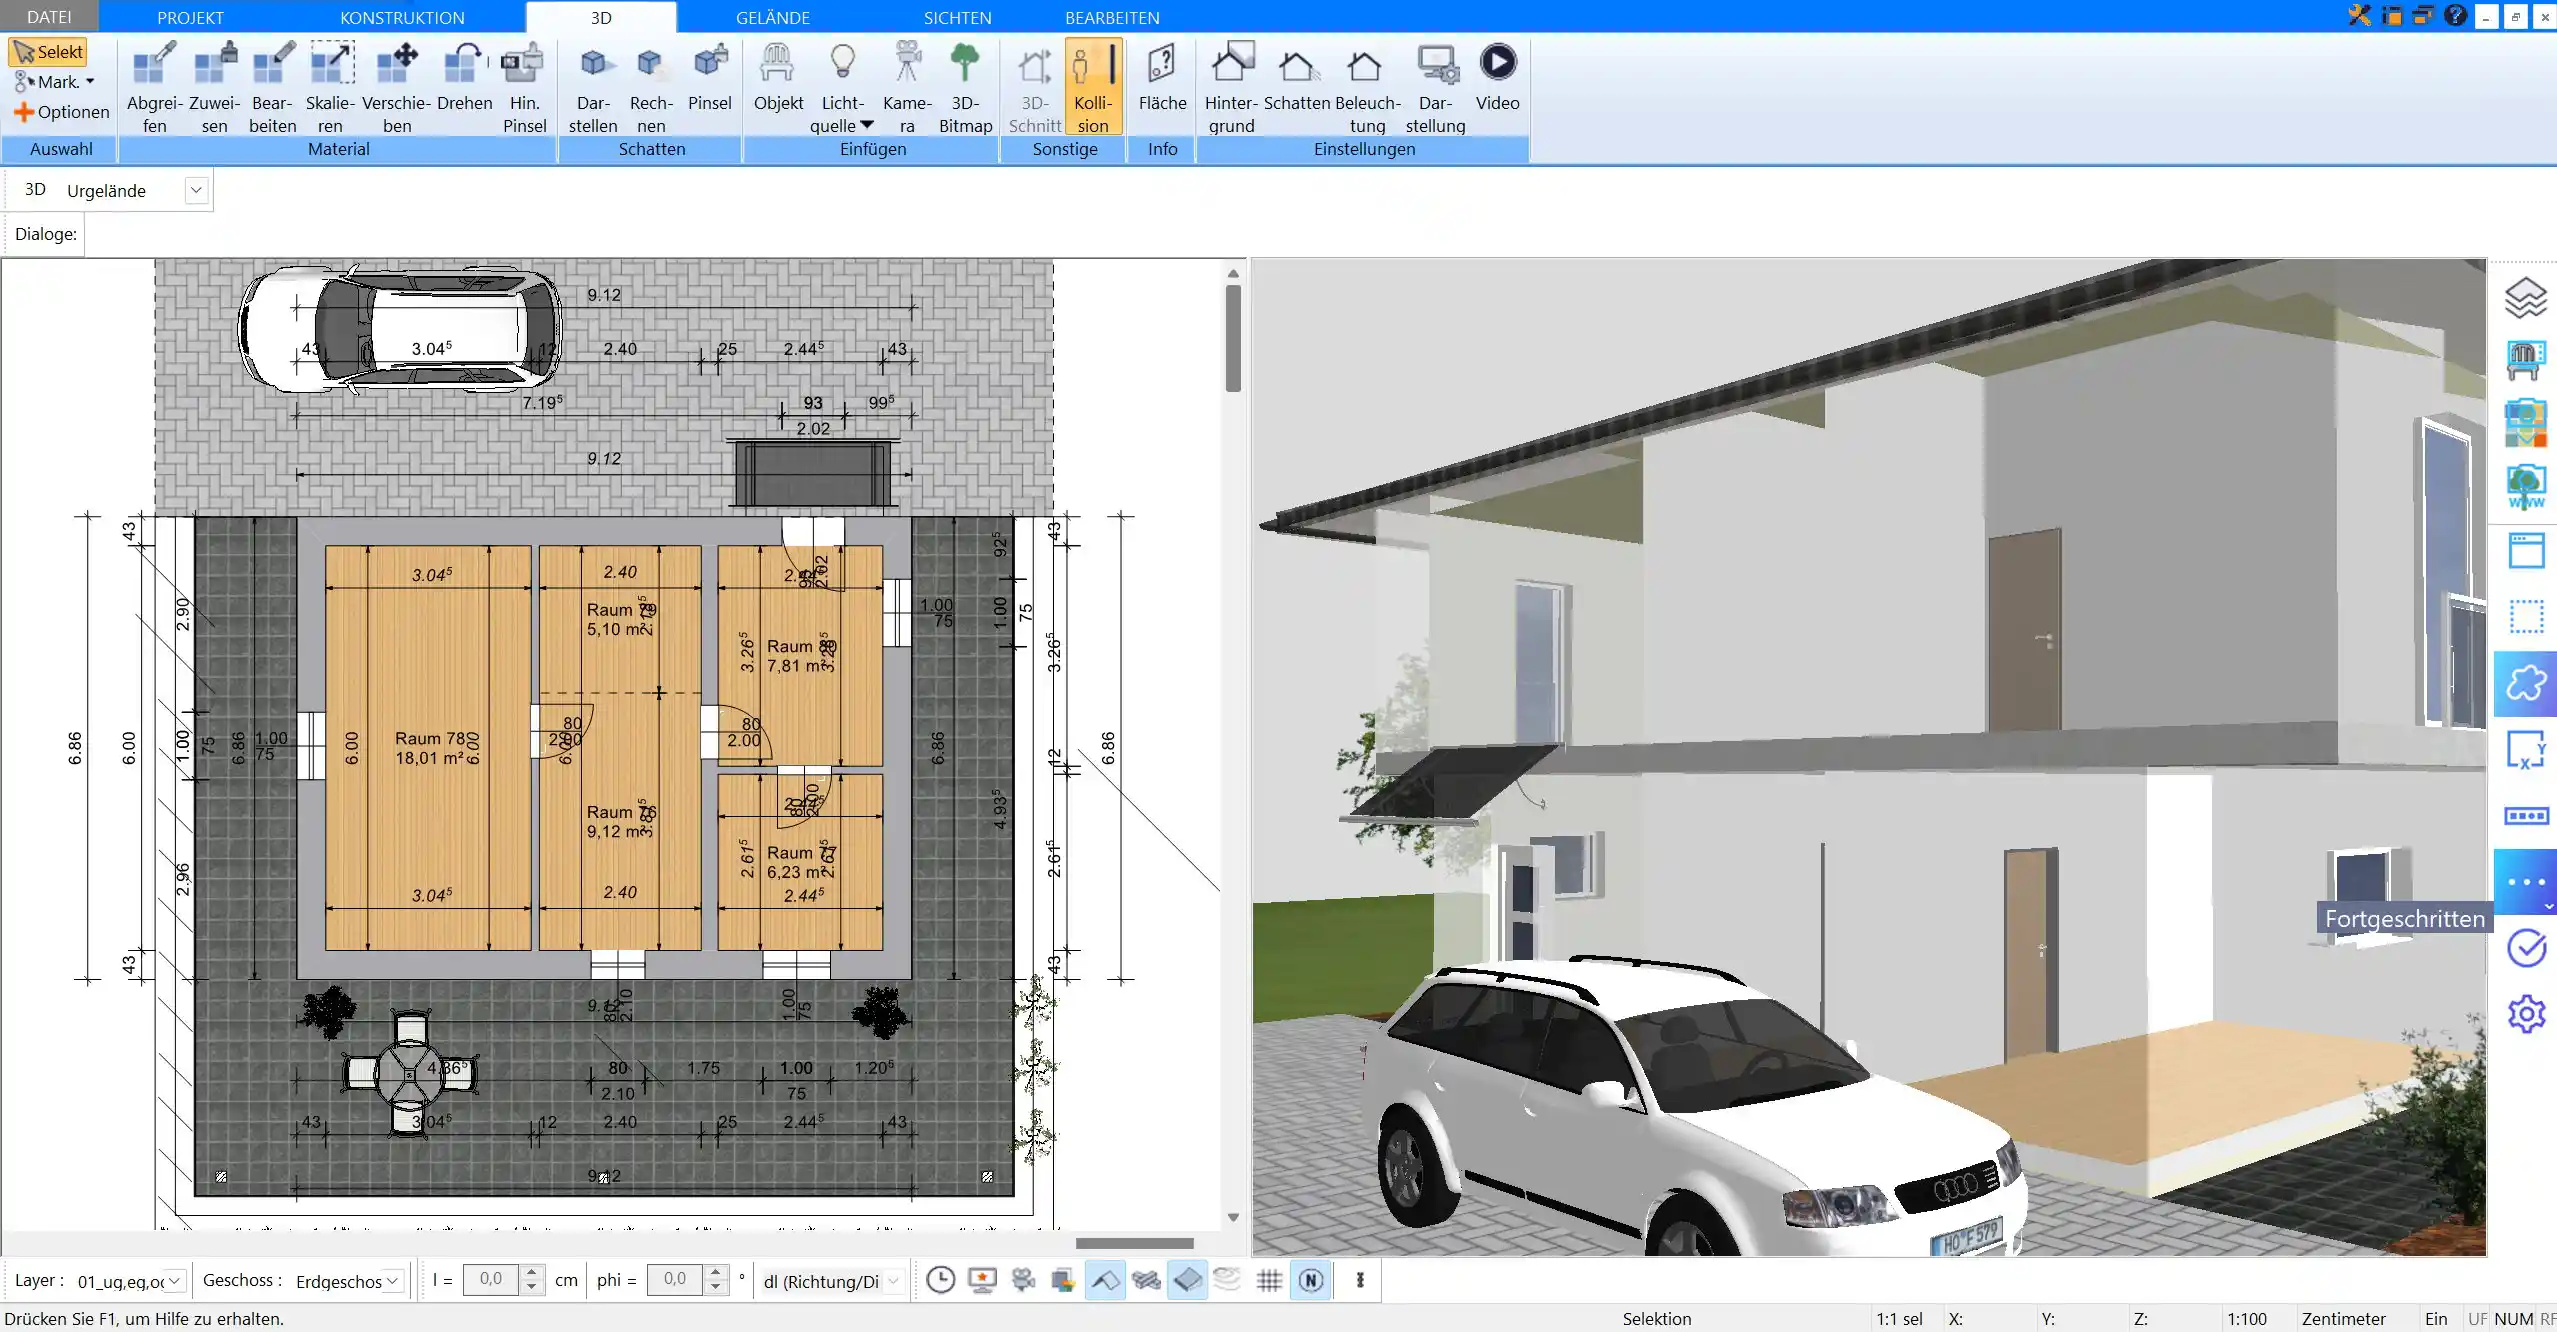Start the Video playback tool
This screenshot has height=1332, width=2557.
pos(1497,77)
